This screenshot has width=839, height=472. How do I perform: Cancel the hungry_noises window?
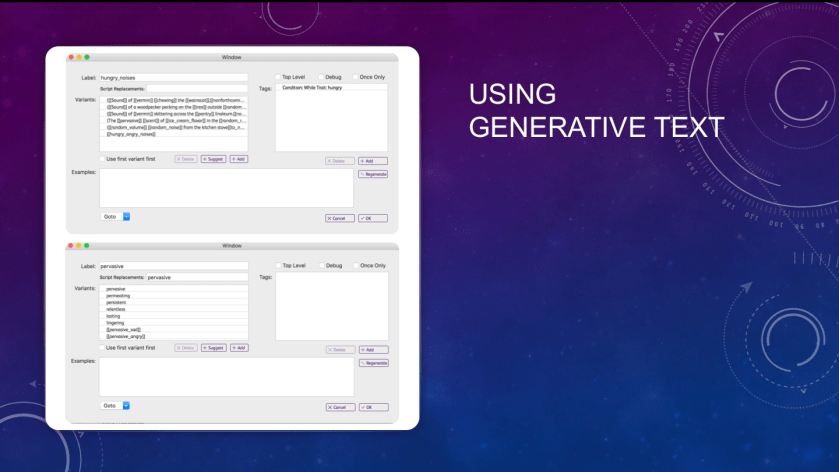pos(340,218)
